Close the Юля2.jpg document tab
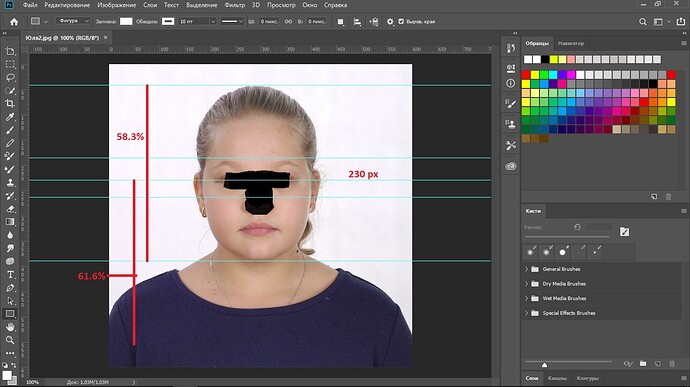This screenshot has width=690, height=387. pos(105,38)
